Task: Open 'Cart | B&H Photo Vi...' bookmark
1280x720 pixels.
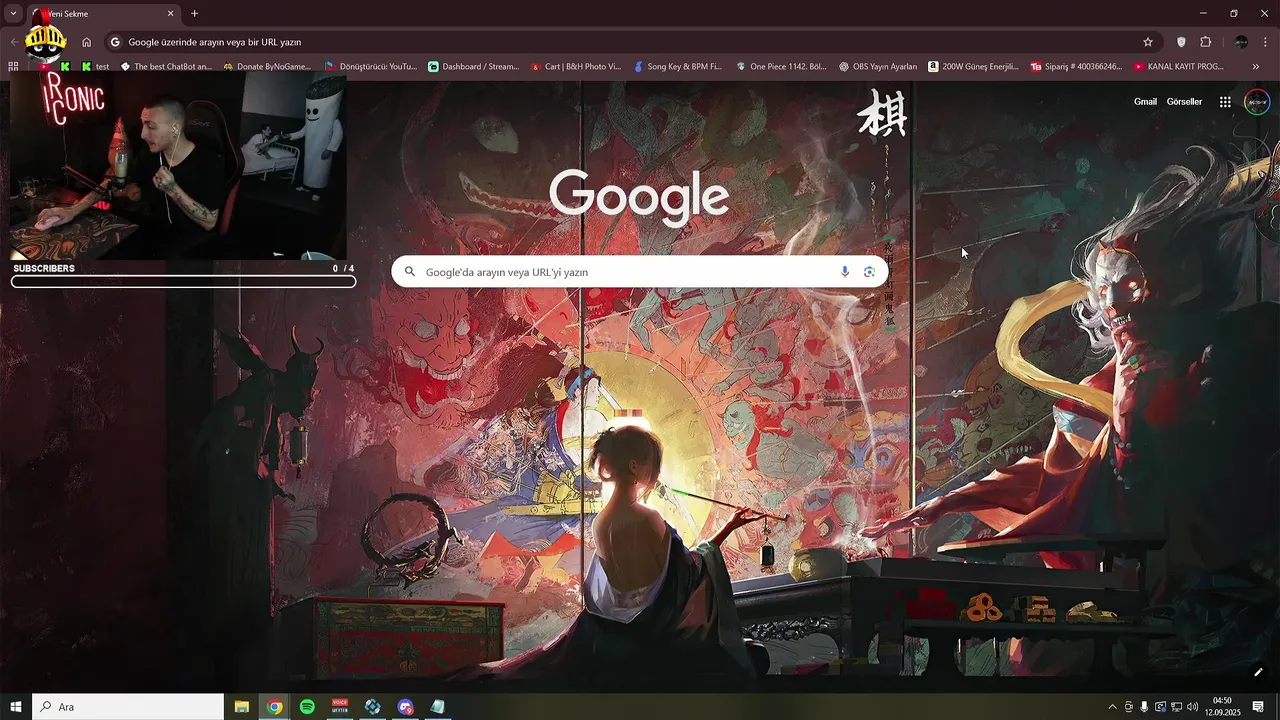Action: point(576,66)
